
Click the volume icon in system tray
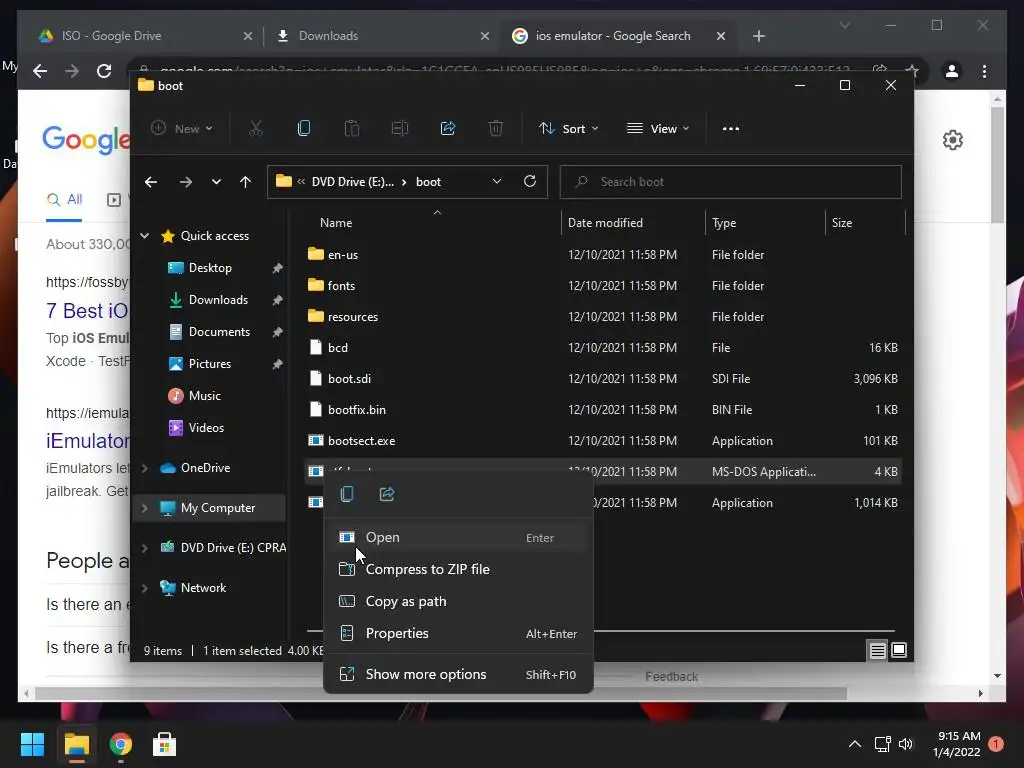(x=906, y=744)
